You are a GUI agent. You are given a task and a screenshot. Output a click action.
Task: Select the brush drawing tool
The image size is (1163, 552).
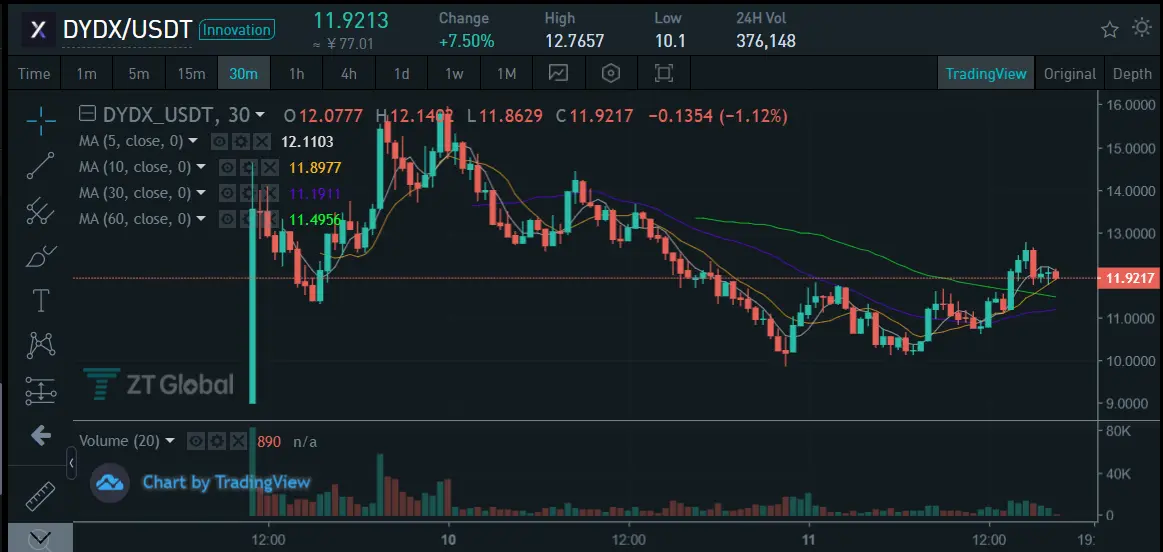click(41, 257)
